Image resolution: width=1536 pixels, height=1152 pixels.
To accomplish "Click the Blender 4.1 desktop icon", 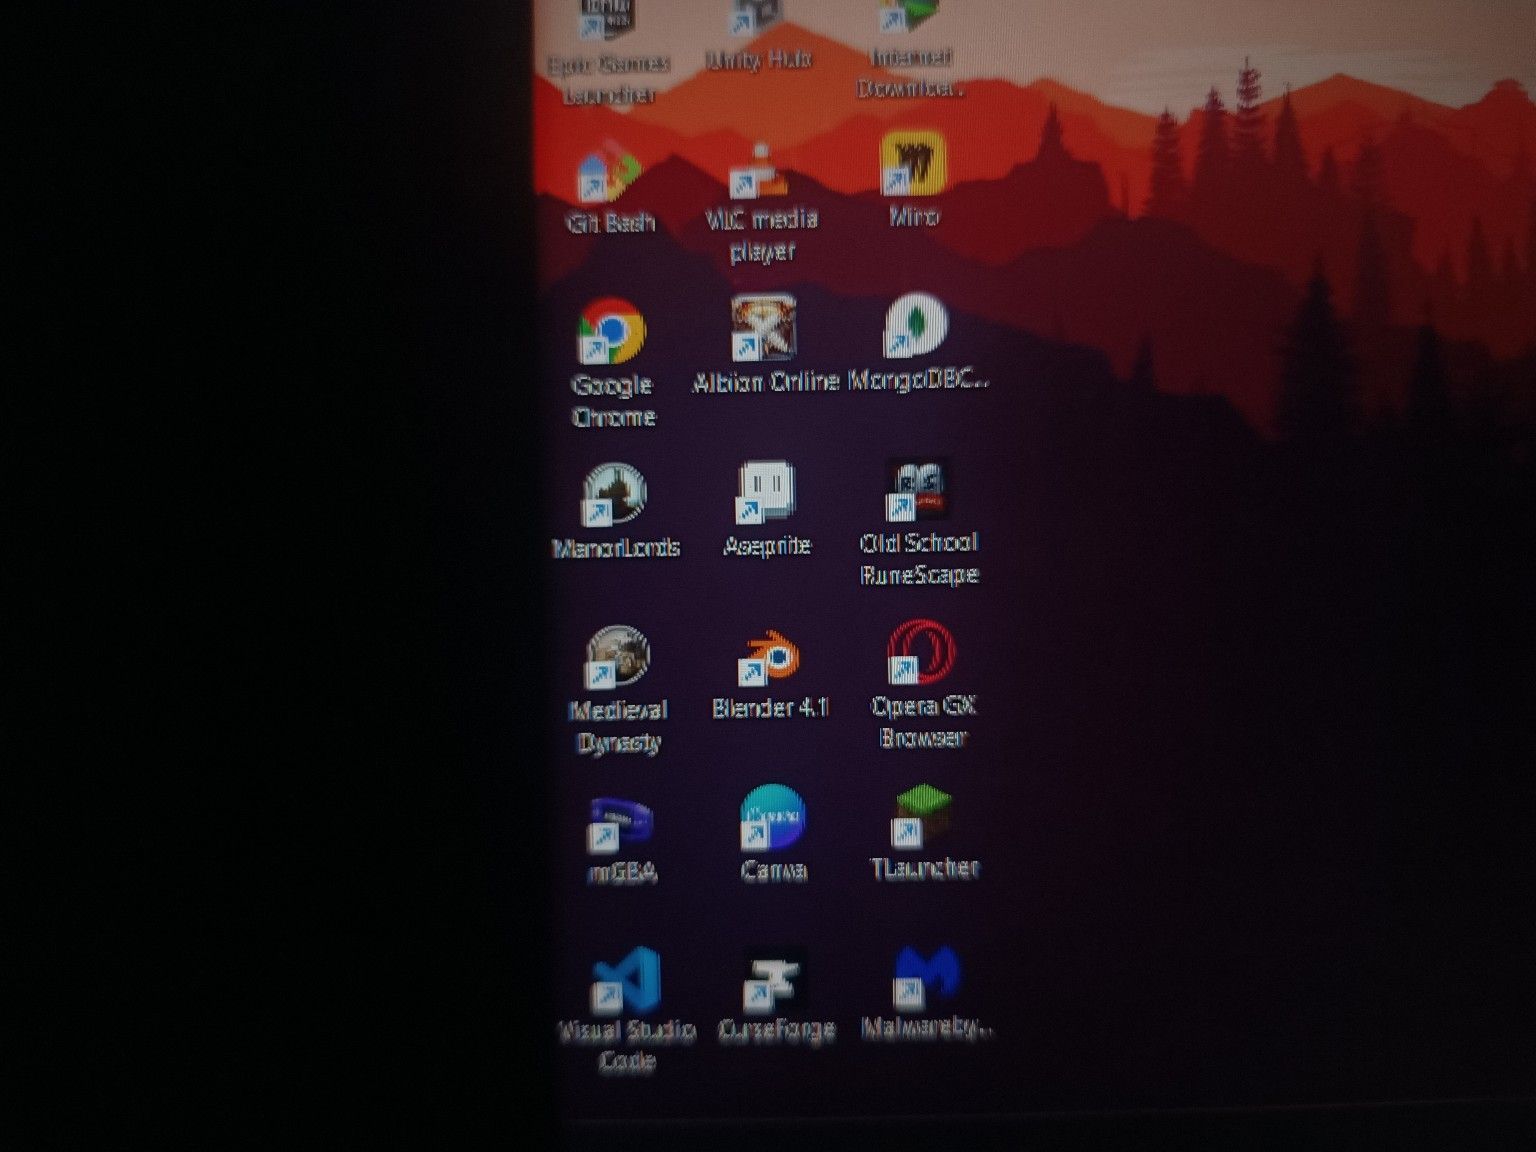I will pyautogui.click(x=770, y=674).
